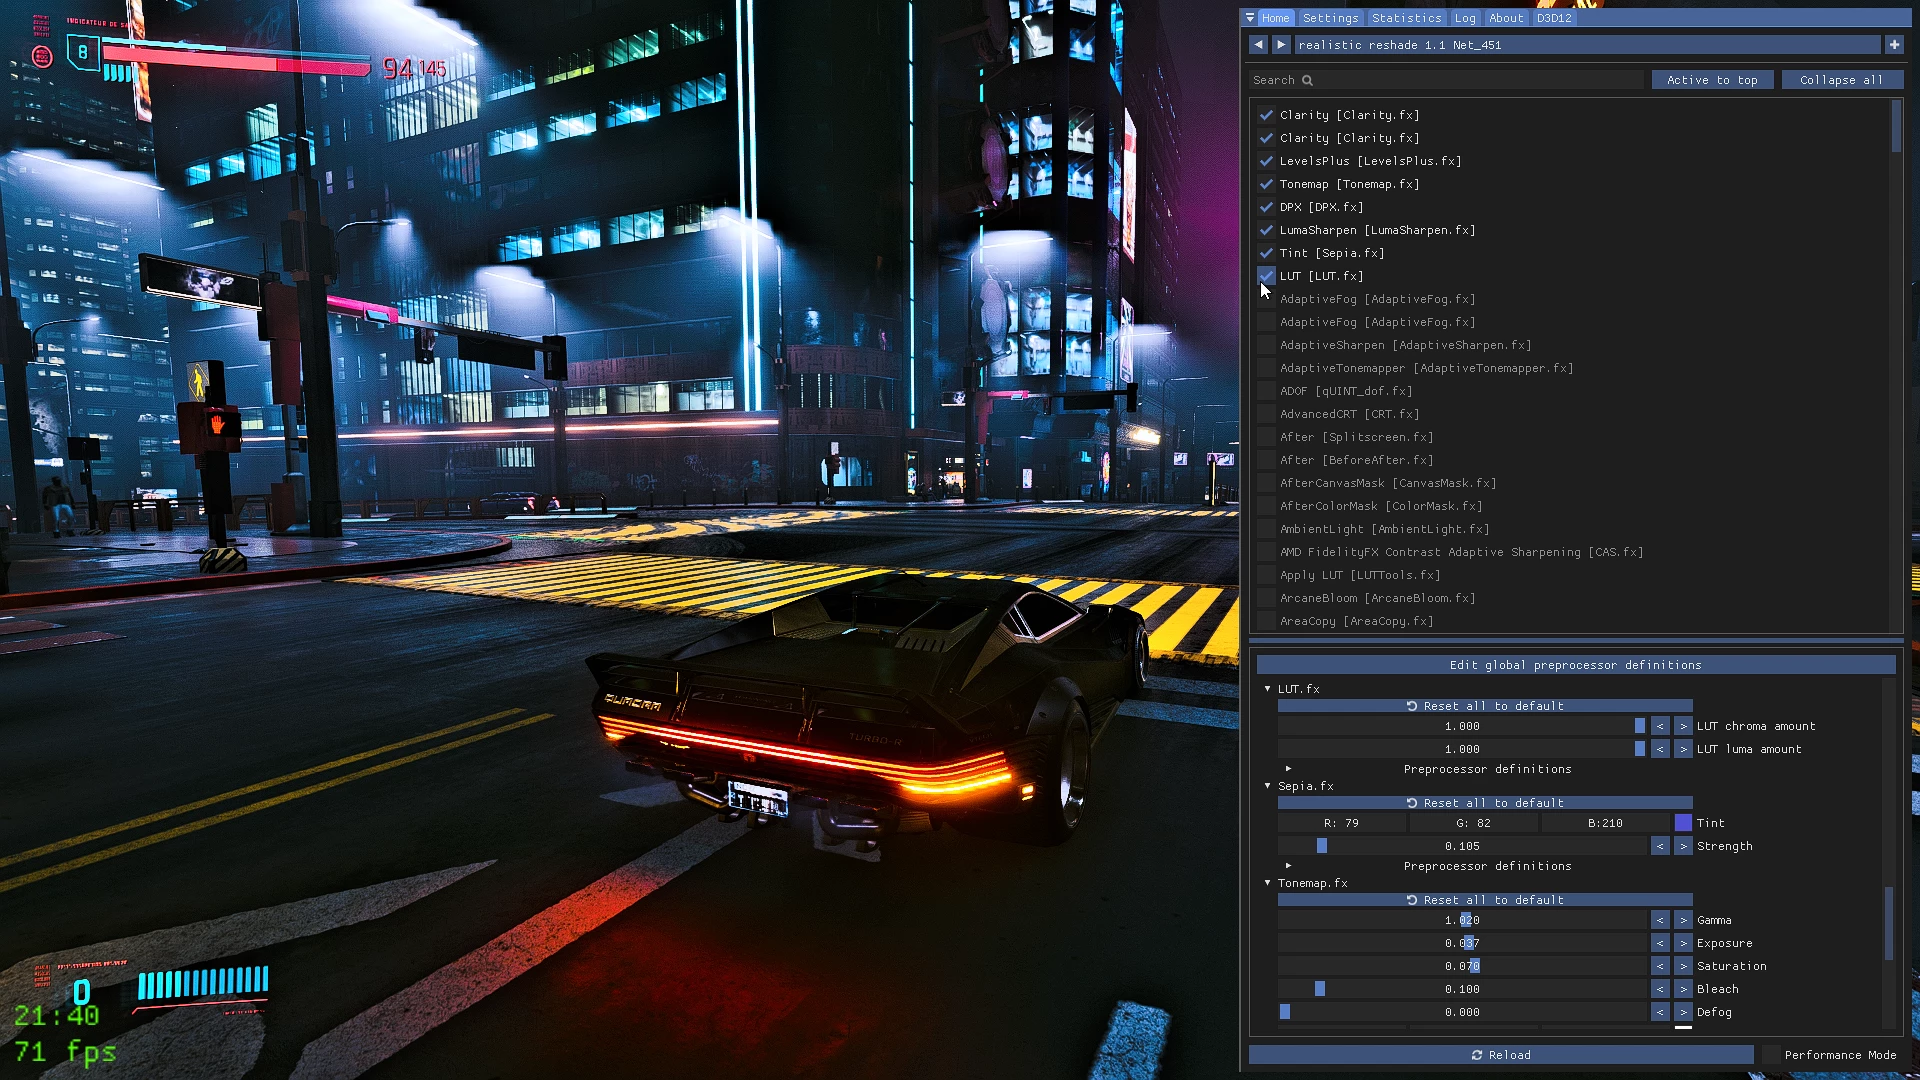Expand Preprocessor definitions under LUT.fx
1920x1080 pixels.
(x=1288, y=769)
